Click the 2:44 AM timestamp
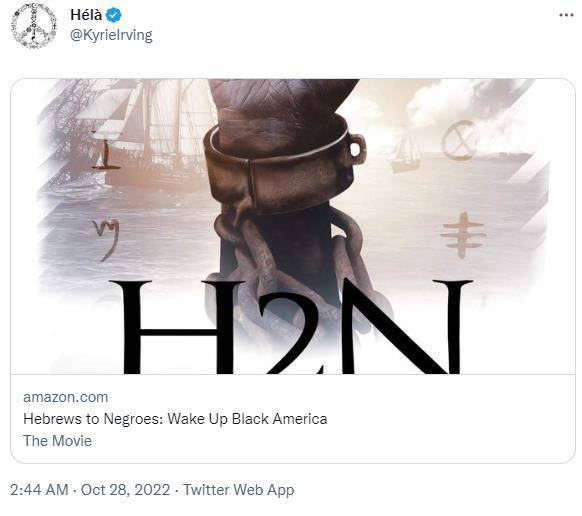 [39, 489]
